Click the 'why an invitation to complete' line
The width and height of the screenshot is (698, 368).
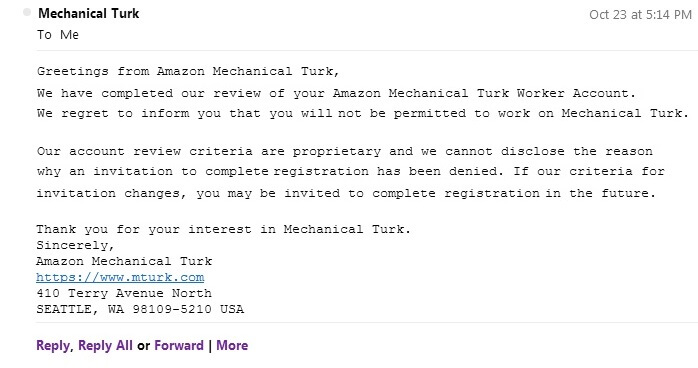click(x=350, y=171)
